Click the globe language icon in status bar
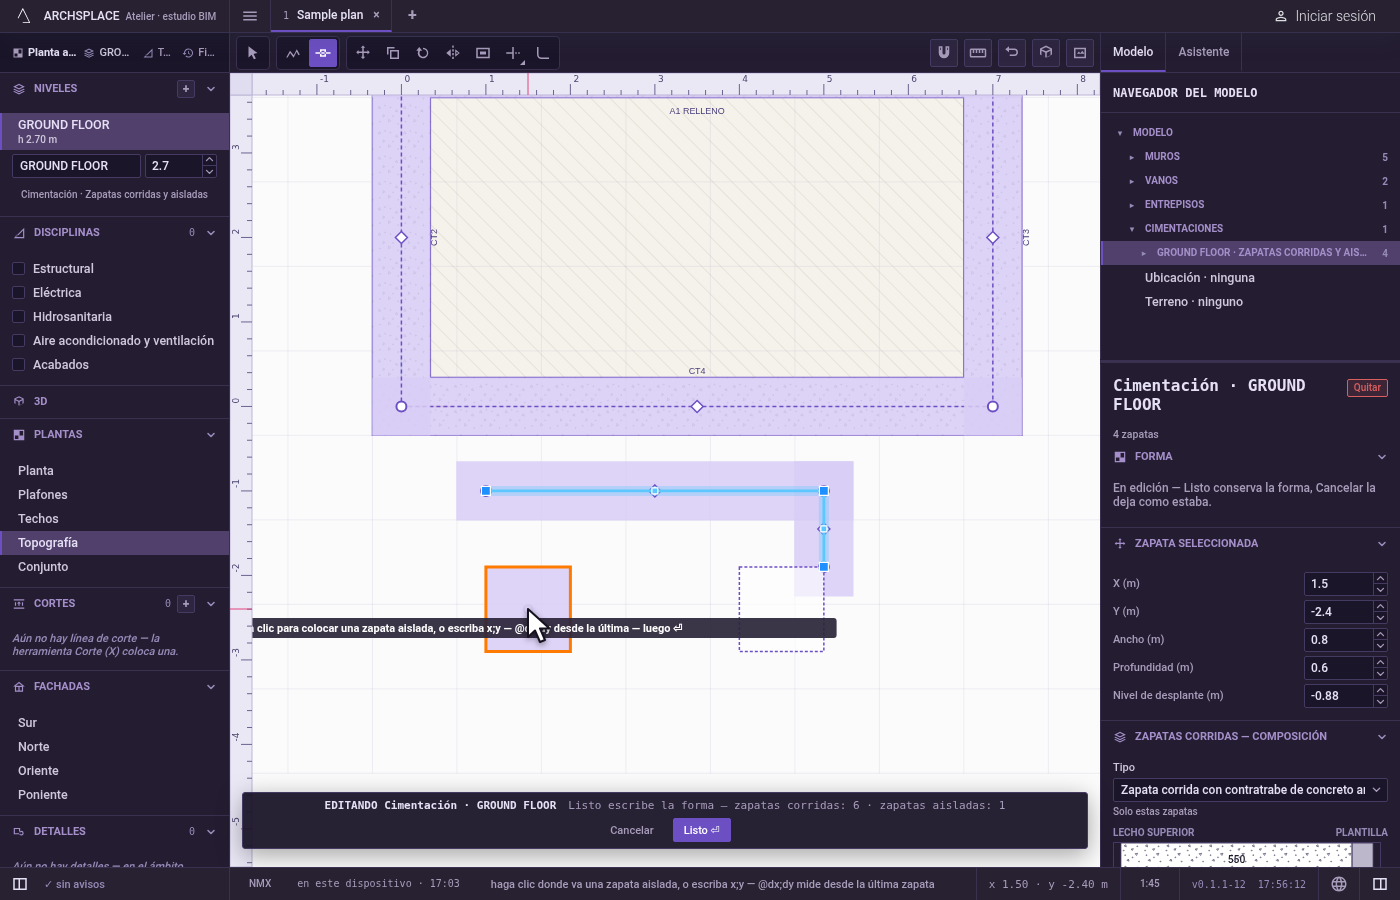1400x900 pixels. pos(1339,884)
